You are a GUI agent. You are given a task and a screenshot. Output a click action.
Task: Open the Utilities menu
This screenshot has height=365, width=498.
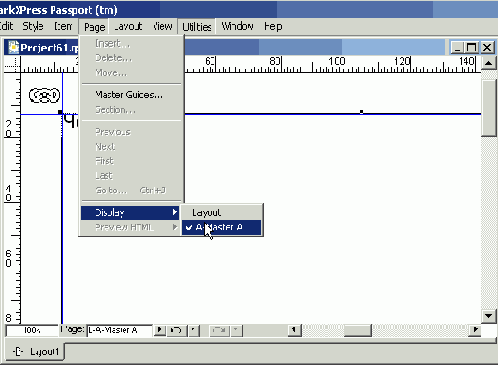pos(197,26)
